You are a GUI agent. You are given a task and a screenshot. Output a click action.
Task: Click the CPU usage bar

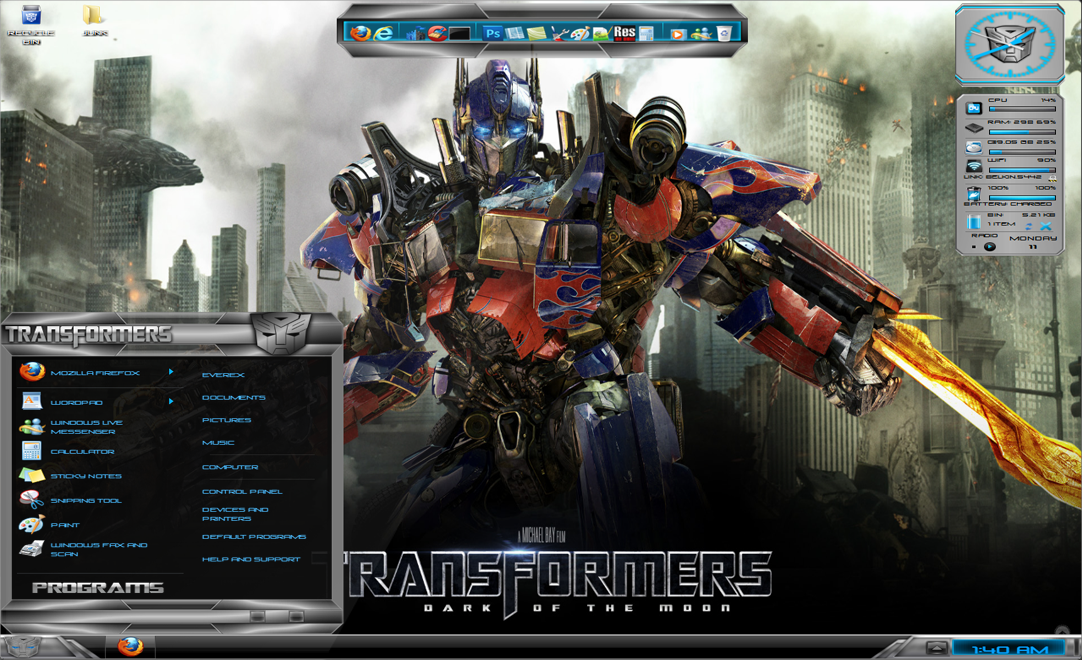pos(1022,109)
